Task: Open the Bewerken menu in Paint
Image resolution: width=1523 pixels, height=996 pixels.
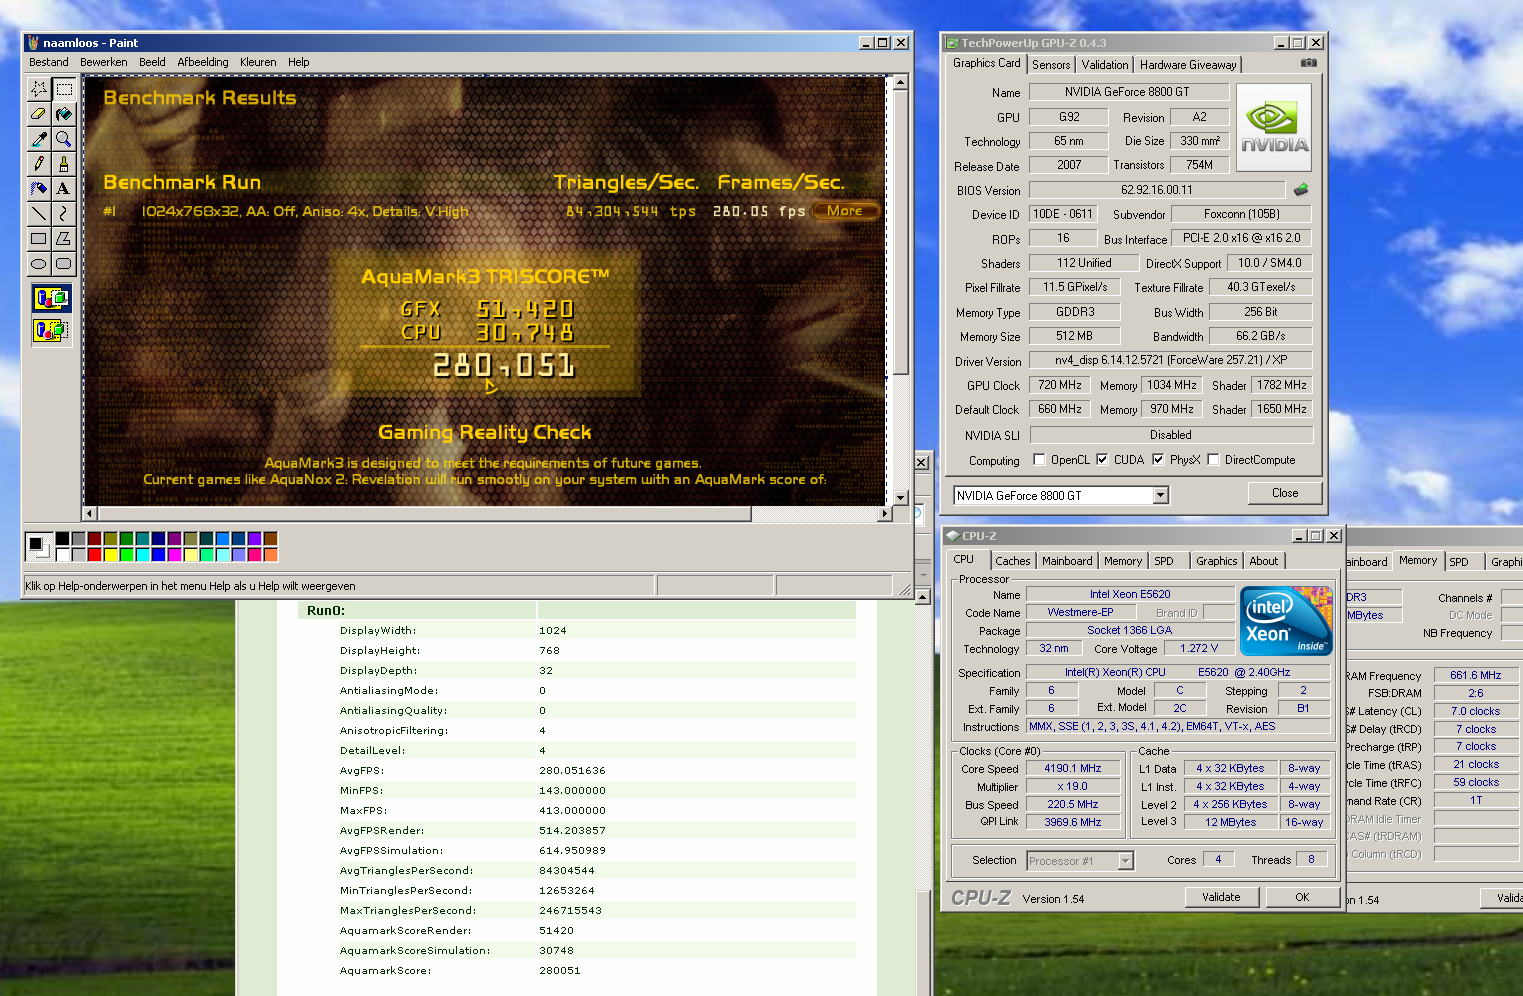Action: click(x=104, y=62)
